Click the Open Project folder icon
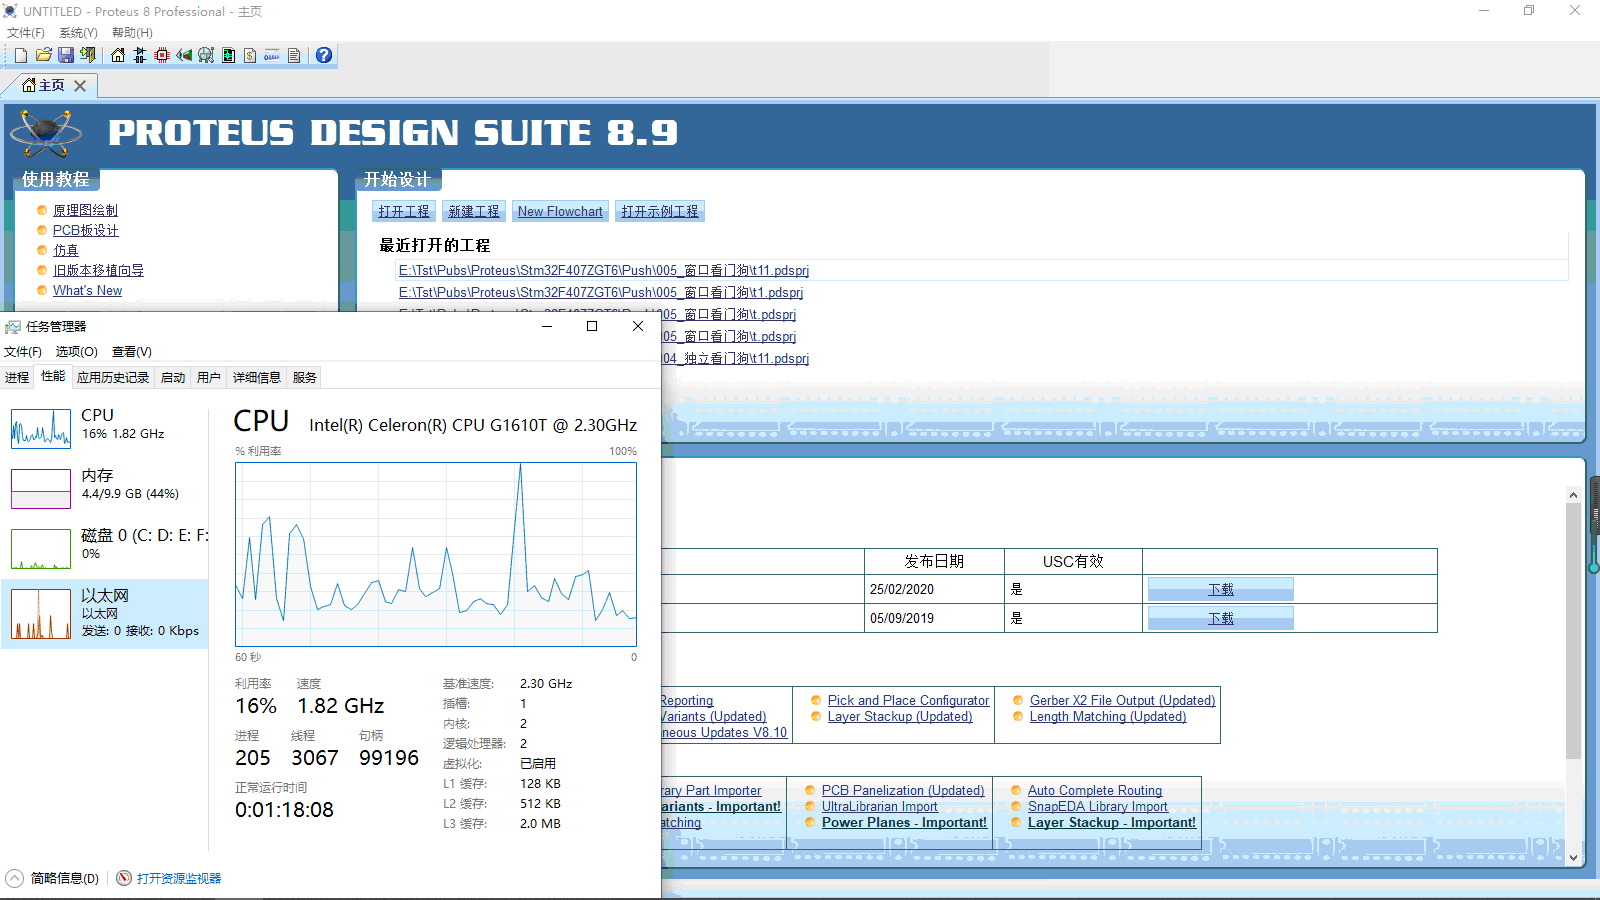Image resolution: width=1600 pixels, height=900 pixels. [43, 55]
